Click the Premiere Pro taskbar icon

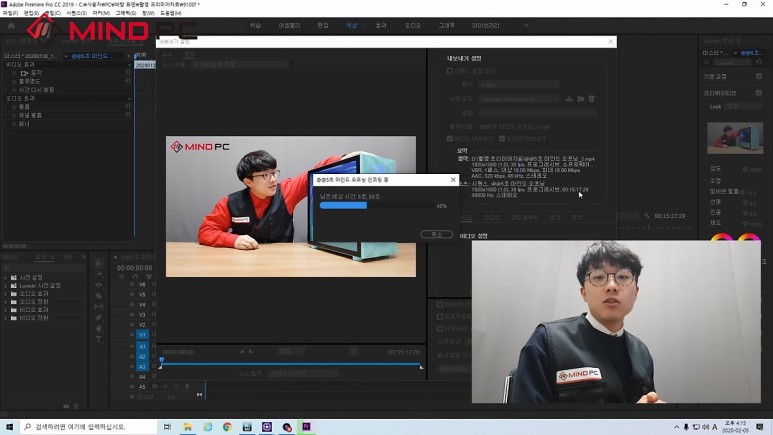306,427
